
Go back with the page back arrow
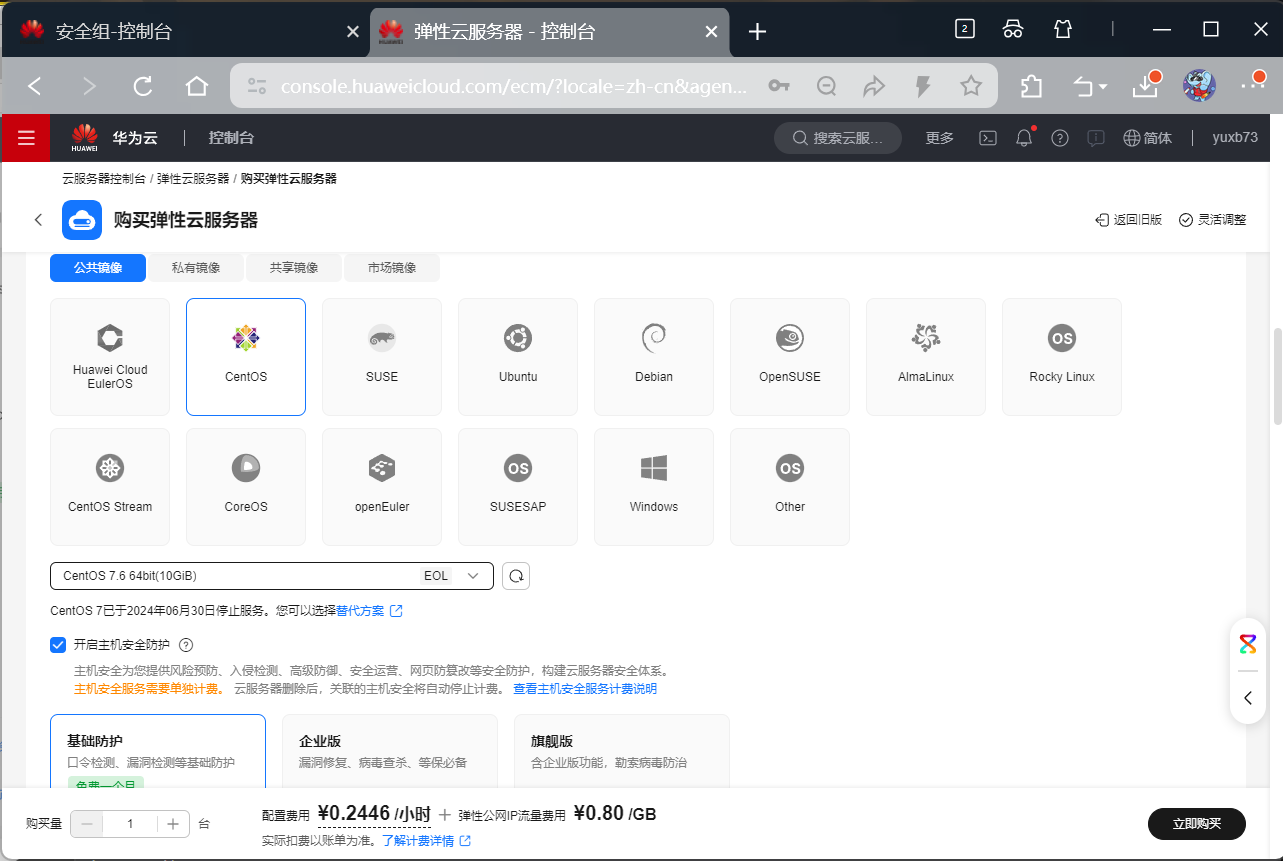38,220
